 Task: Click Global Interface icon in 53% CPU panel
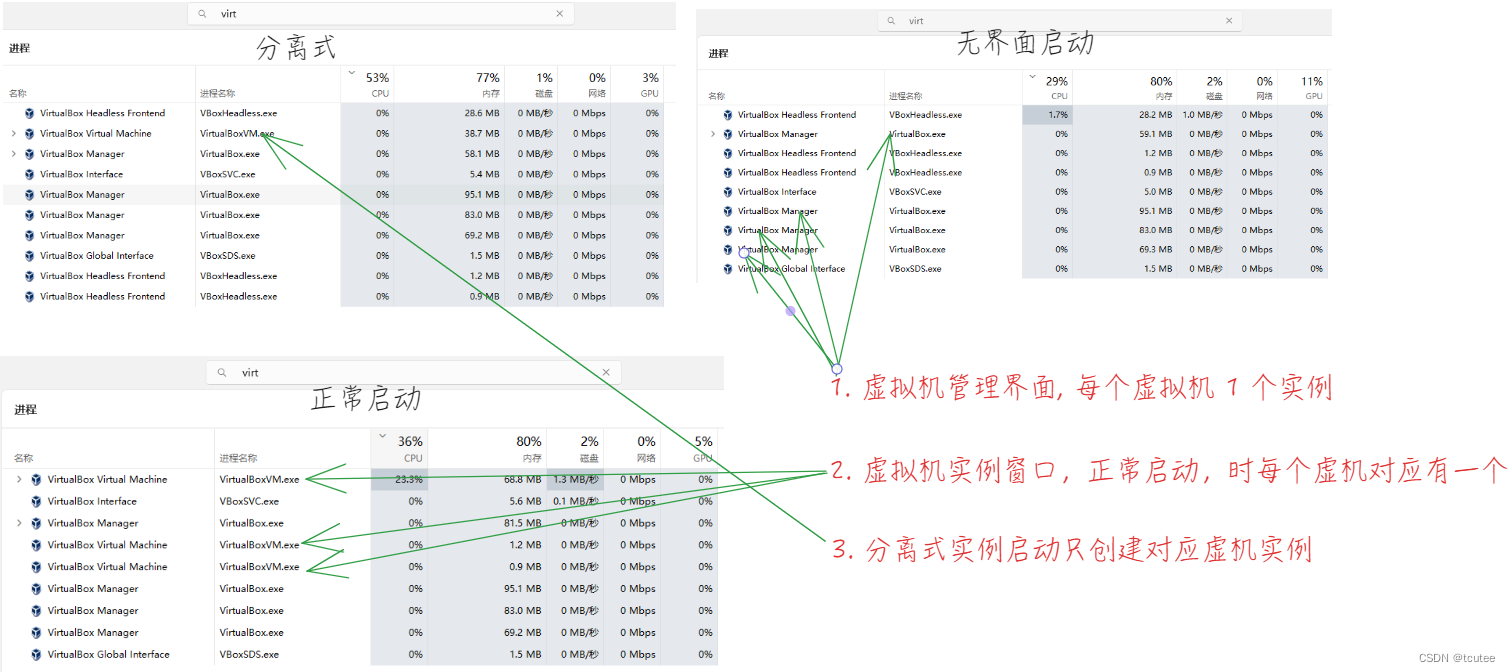click(x=30, y=256)
